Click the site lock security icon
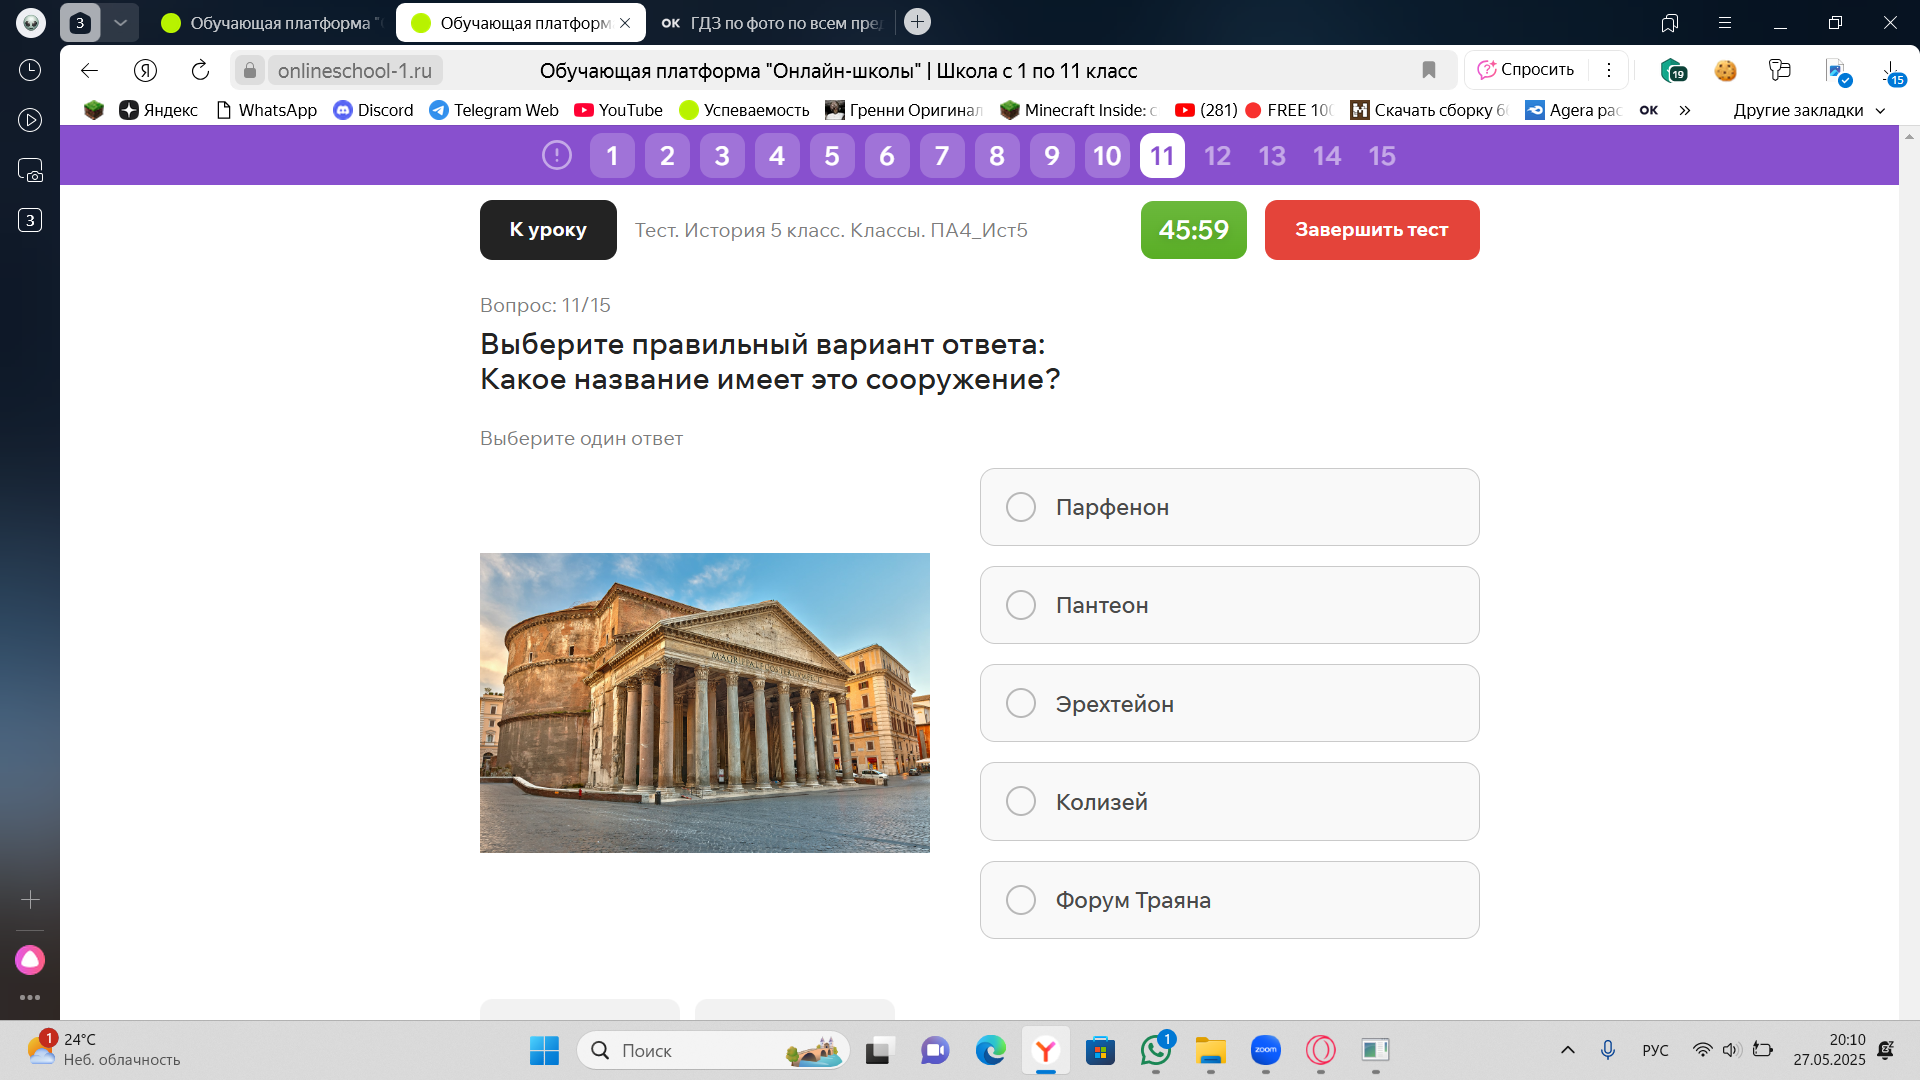The height and width of the screenshot is (1080, 1920). click(x=250, y=70)
